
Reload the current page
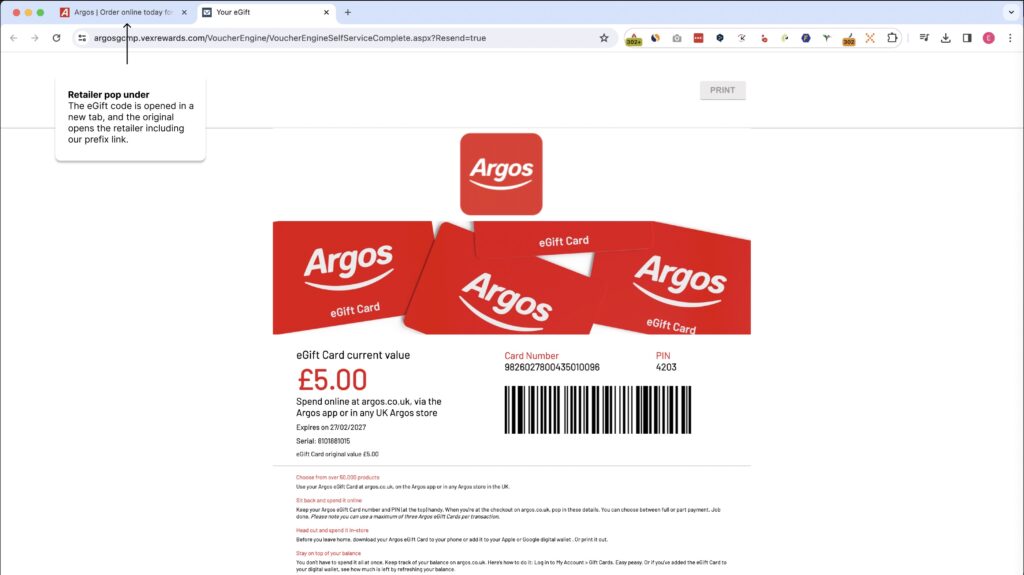[x=57, y=38]
